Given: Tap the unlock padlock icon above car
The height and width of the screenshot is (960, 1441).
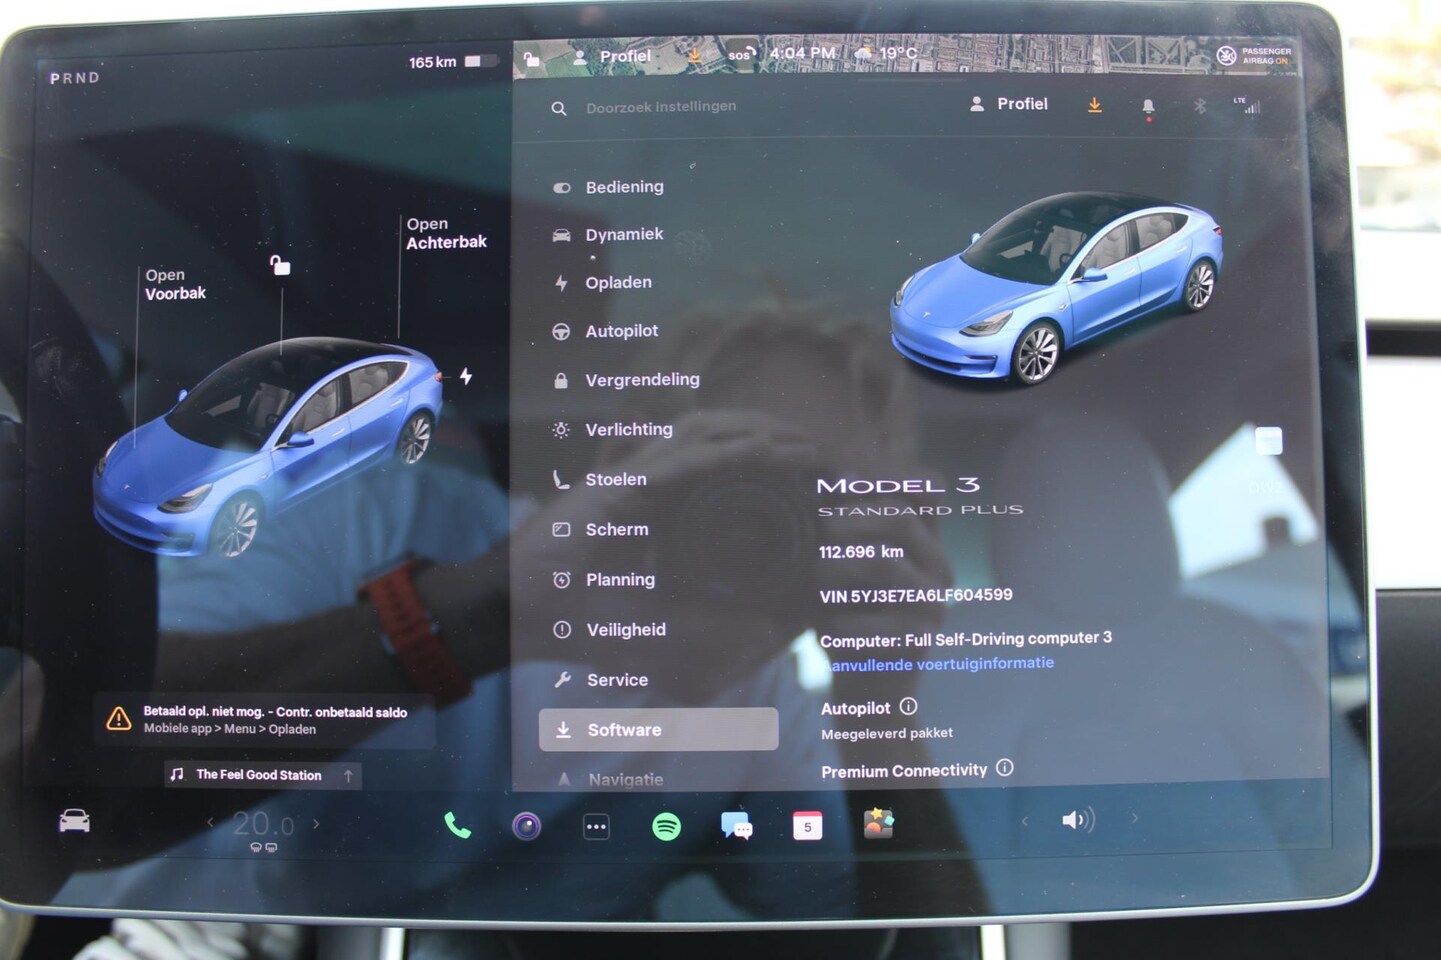Looking at the screenshot, I should (280, 265).
